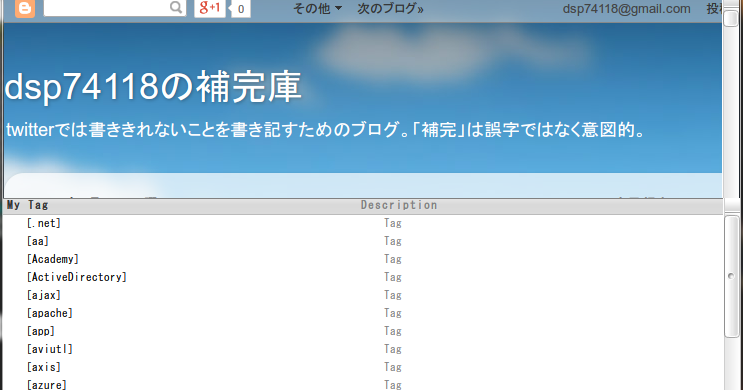Select the [ajax] tag row
The height and width of the screenshot is (390, 743).
pyautogui.click(x=362, y=295)
